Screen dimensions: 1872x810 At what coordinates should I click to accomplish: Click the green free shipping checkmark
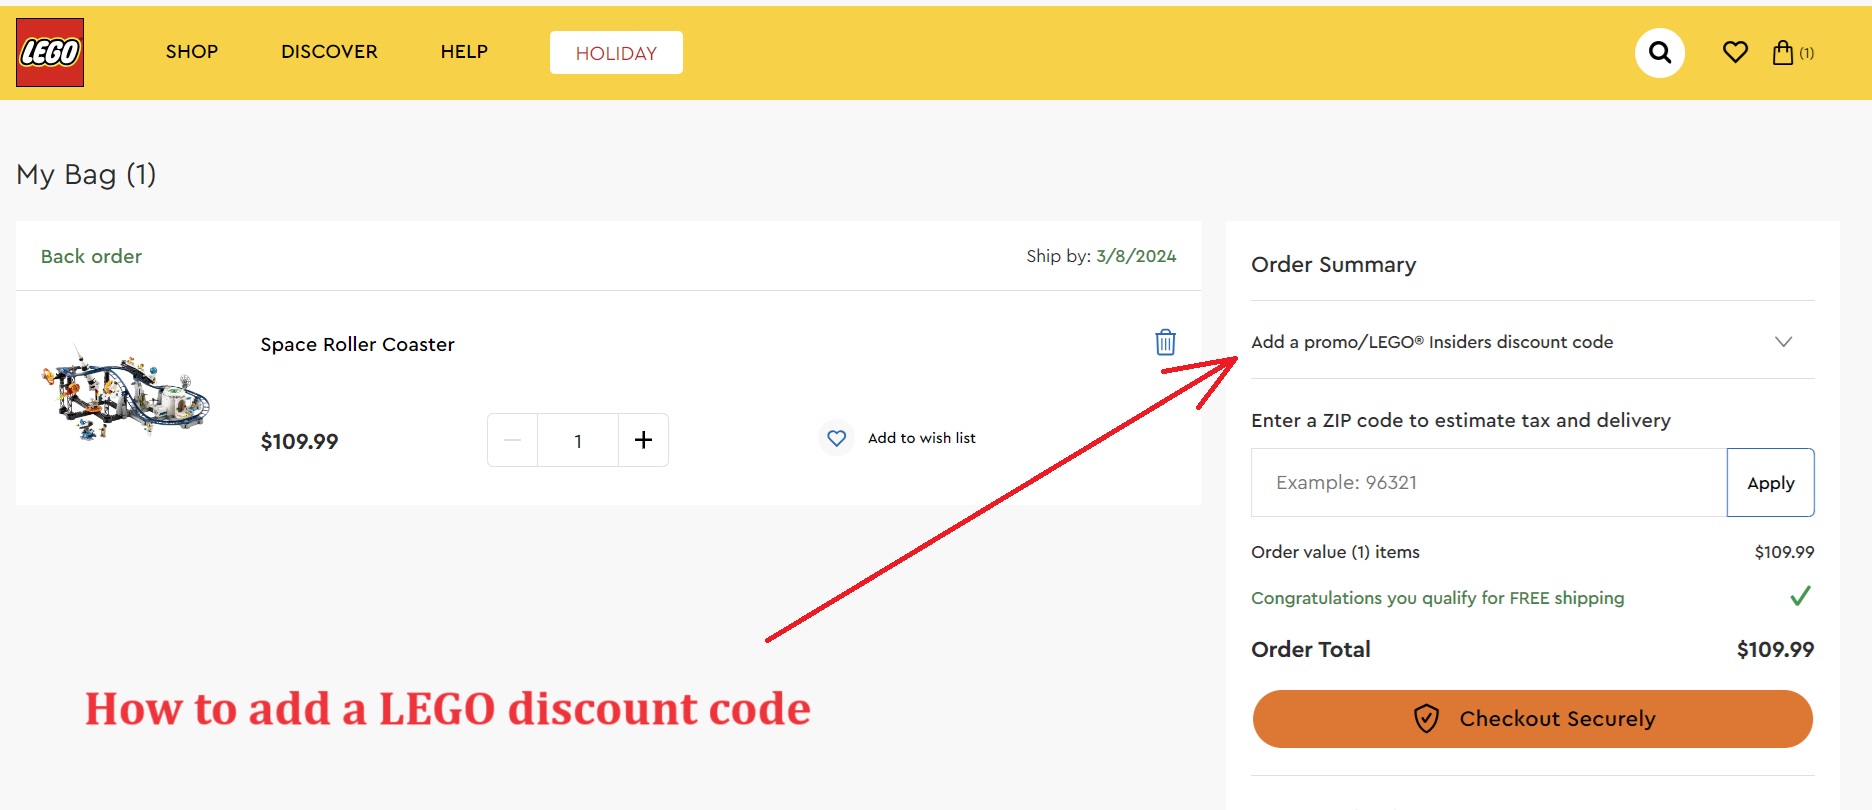(x=1800, y=597)
